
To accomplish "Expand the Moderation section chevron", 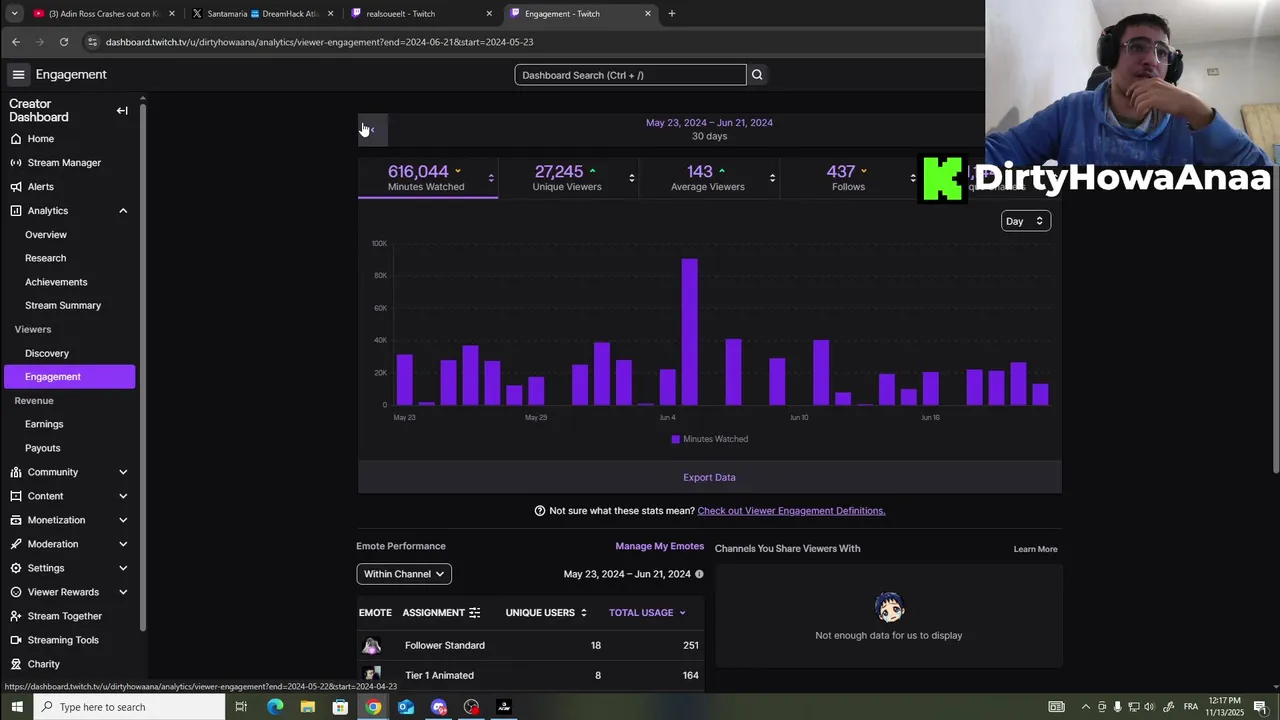I will (x=123, y=544).
